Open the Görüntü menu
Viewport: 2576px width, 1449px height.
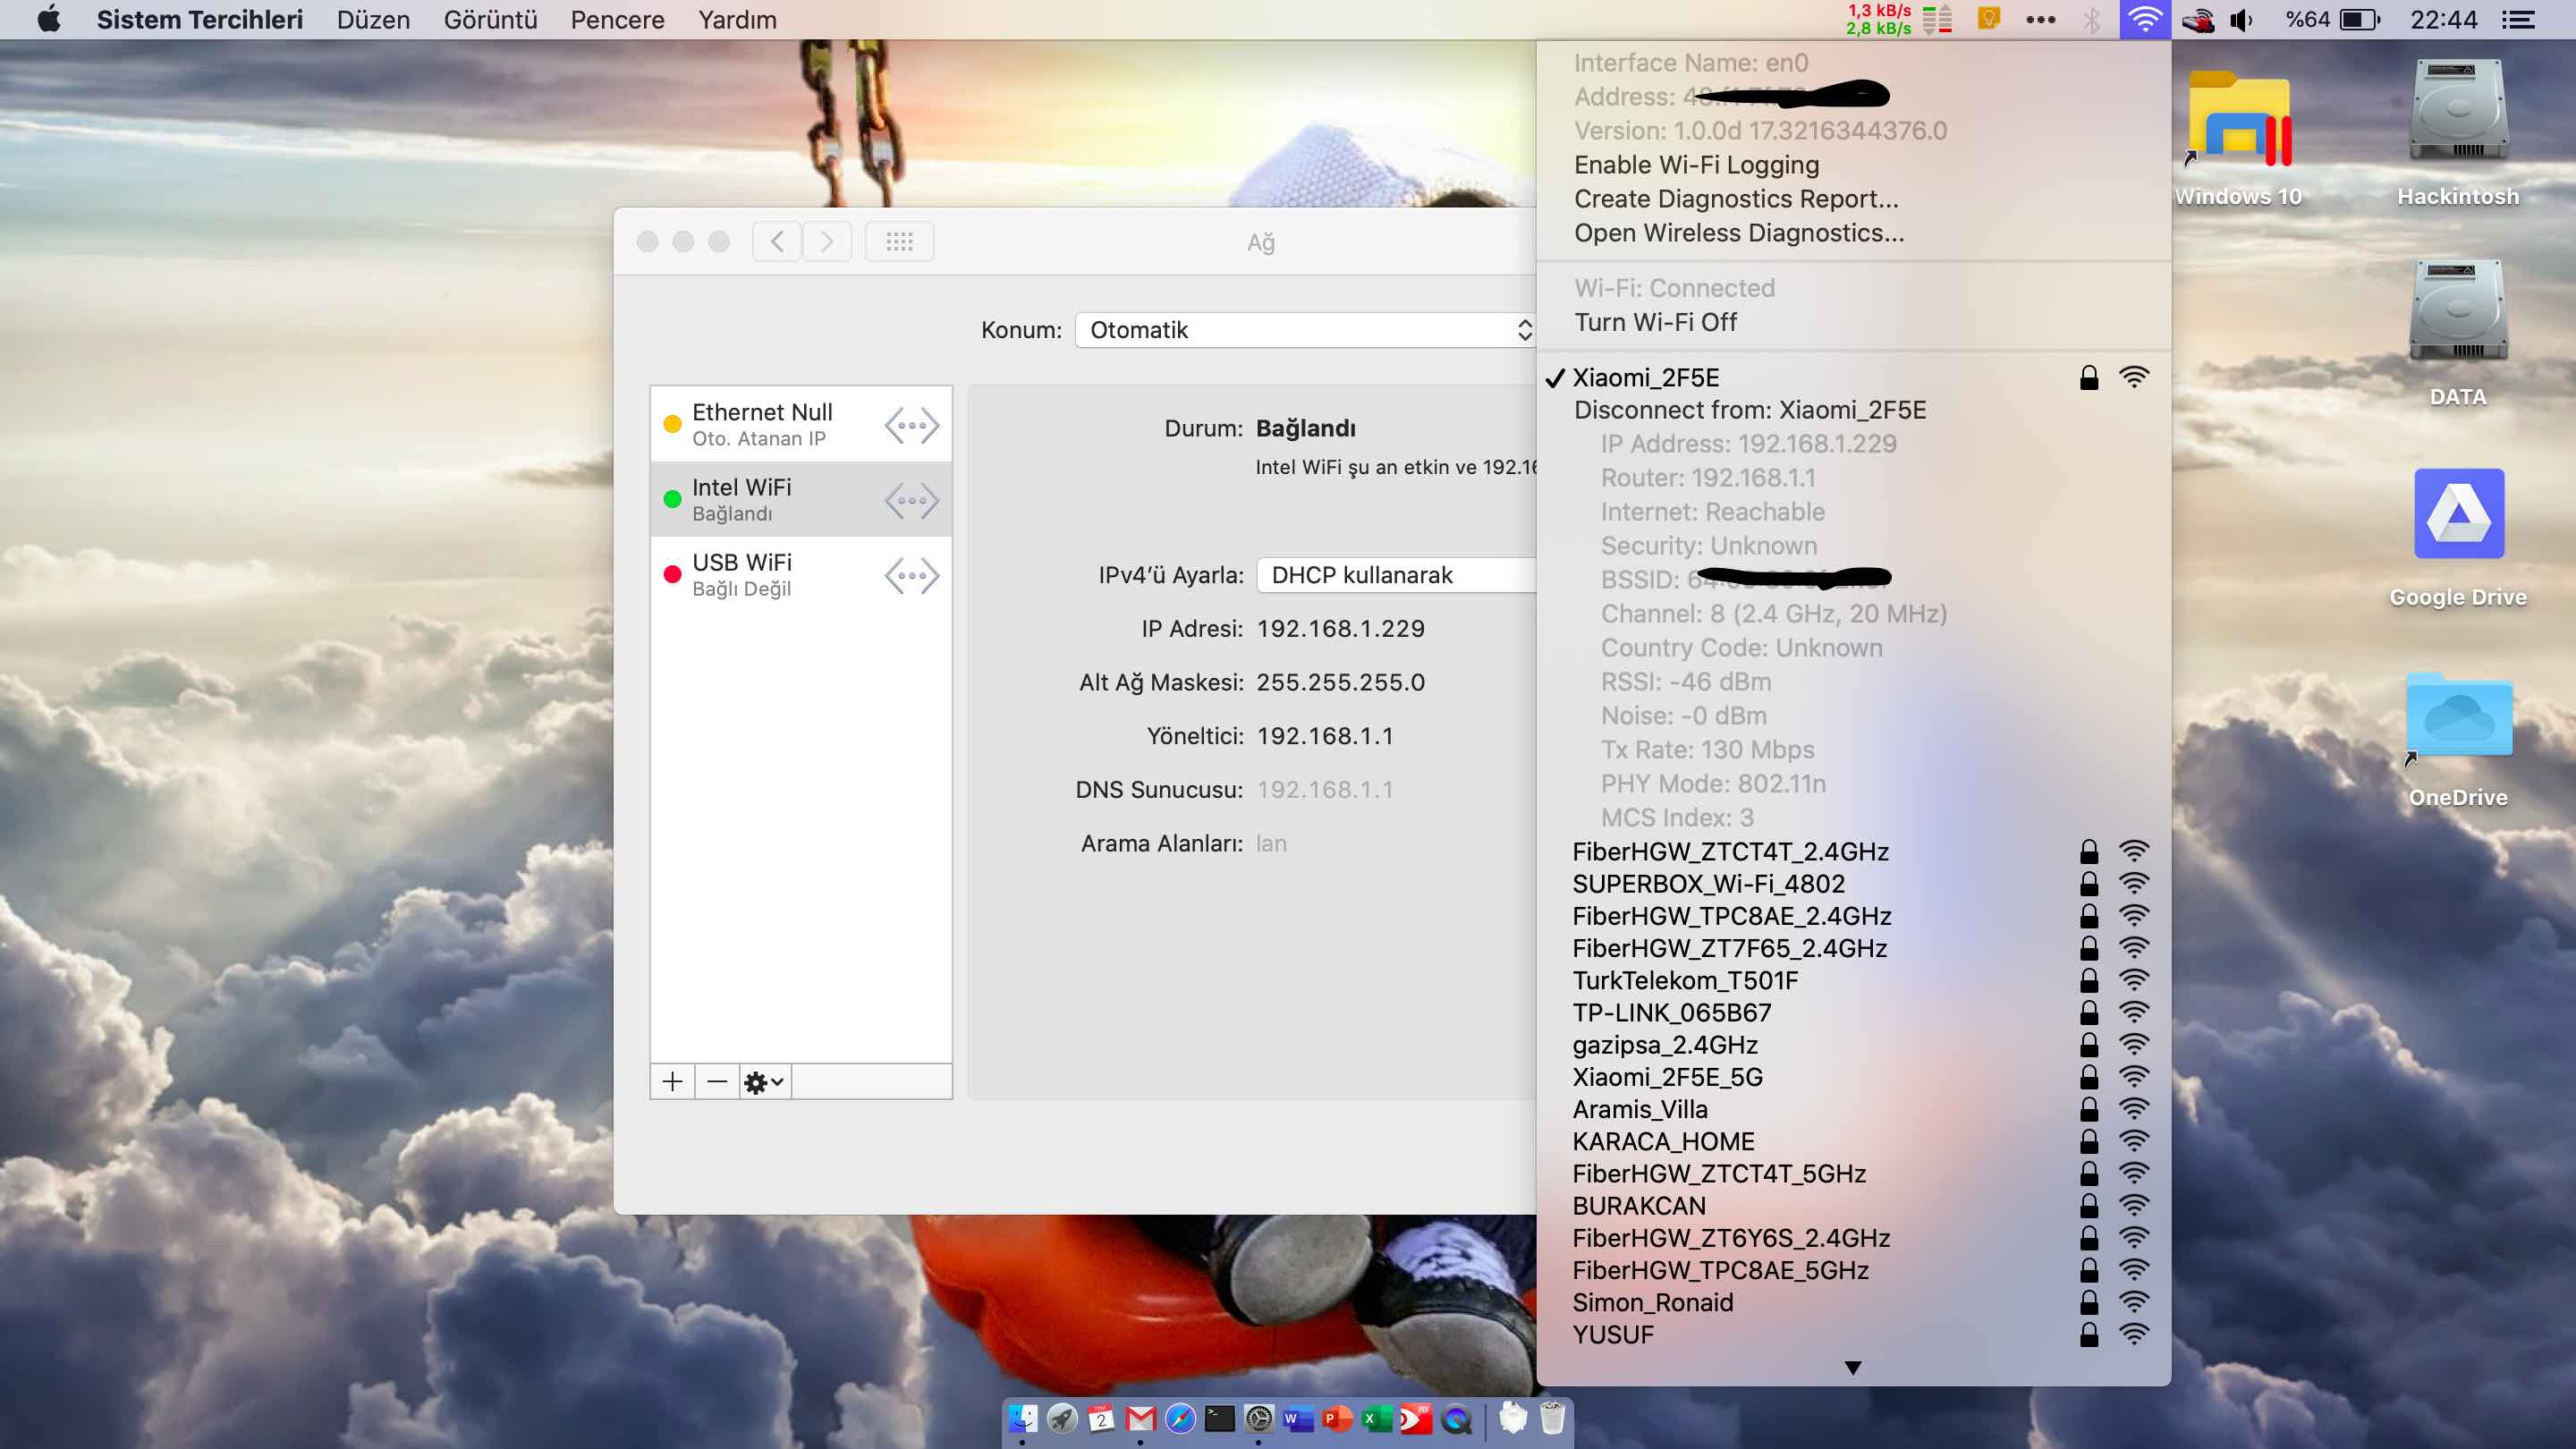pyautogui.click(x=490, y=20)
